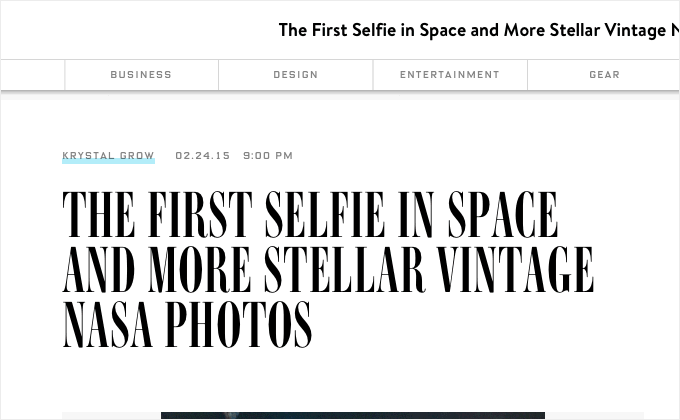
Task: Click the headline line 'The First Selfie in Space'
Action: [310, 213]
